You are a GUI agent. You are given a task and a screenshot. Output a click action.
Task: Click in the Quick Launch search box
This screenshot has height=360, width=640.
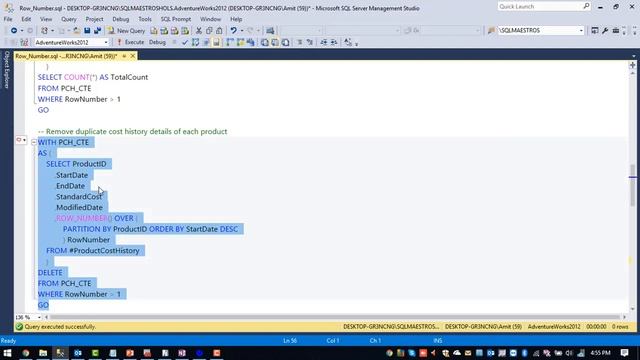click(544, 7)
